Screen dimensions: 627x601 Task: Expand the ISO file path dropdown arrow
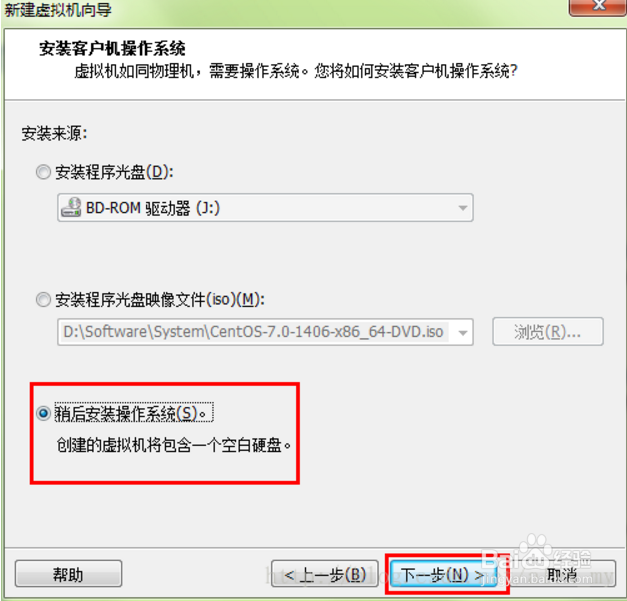(463, 333)
